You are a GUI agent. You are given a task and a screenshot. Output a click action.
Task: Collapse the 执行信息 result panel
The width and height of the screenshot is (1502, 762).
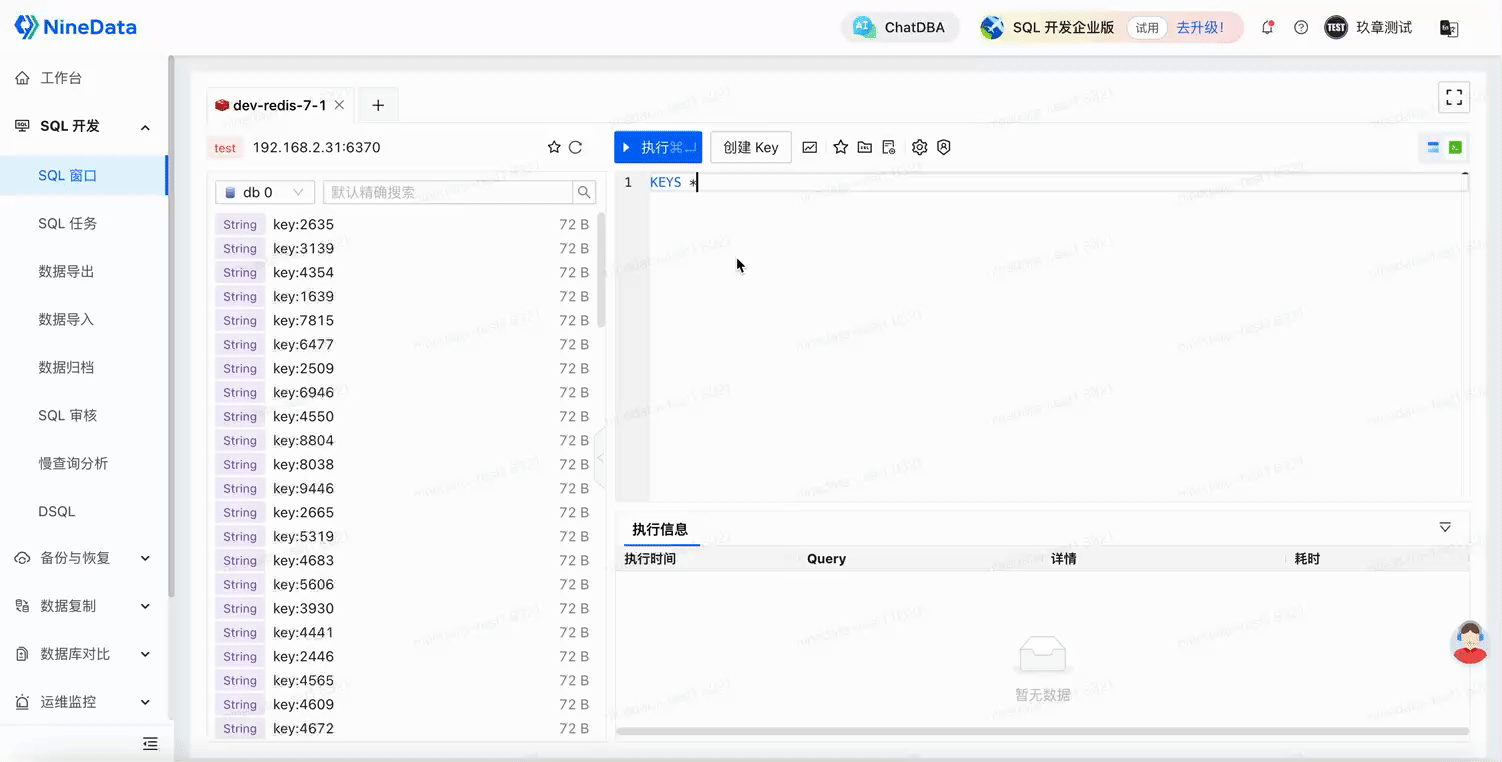1445,527
